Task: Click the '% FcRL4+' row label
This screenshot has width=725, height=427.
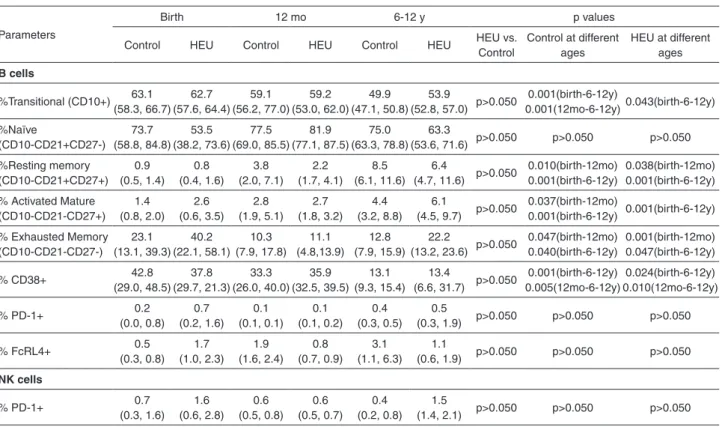Action: (x=25, y=352)
